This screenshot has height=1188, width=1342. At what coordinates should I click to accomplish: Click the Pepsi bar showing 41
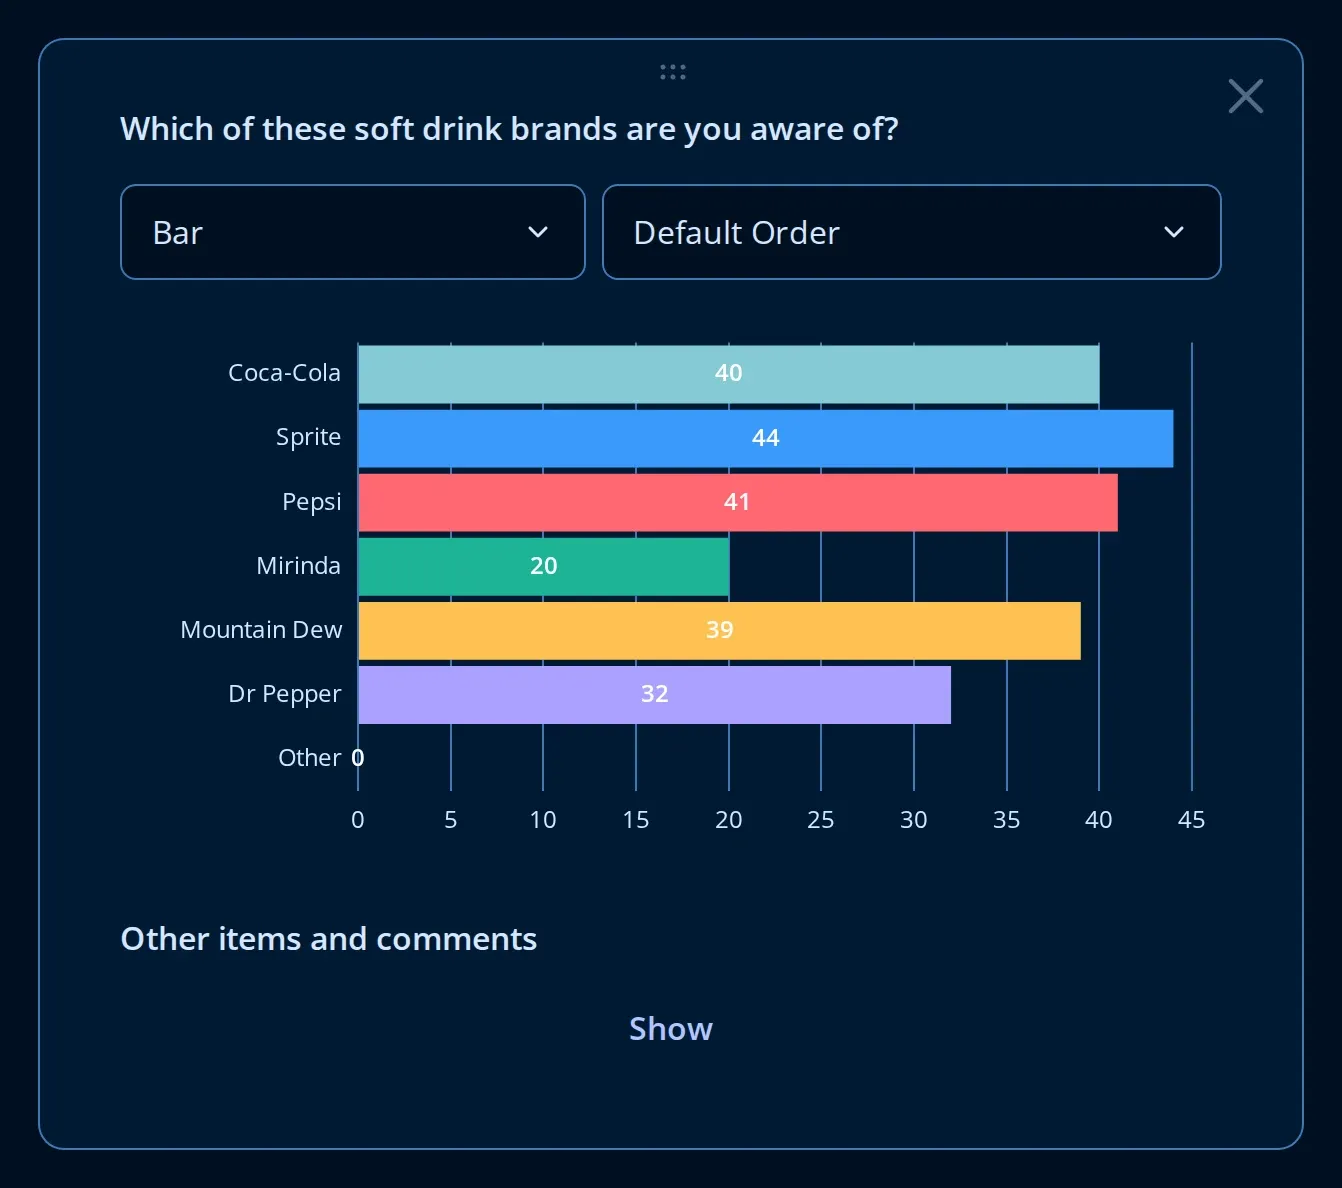click(737, 502)
